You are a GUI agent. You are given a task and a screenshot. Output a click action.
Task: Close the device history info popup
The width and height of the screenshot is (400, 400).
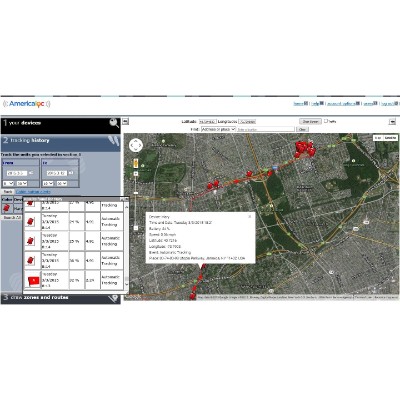pyautogui.click(x=250, y=216)
